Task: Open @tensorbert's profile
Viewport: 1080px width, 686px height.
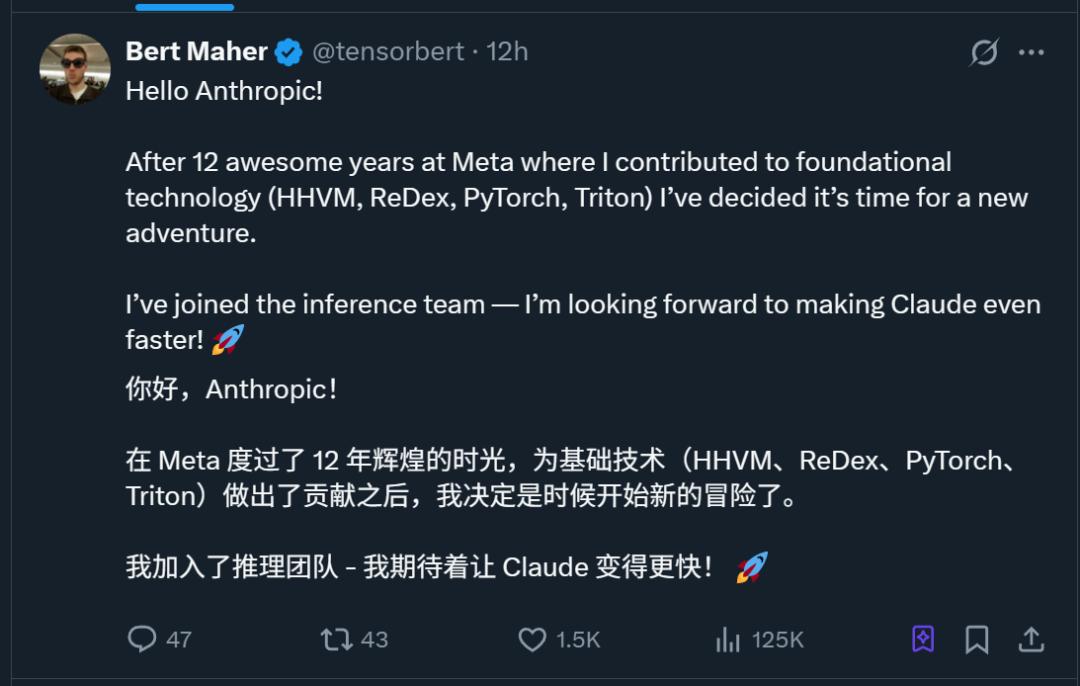Action: click(x=387, y=52)
